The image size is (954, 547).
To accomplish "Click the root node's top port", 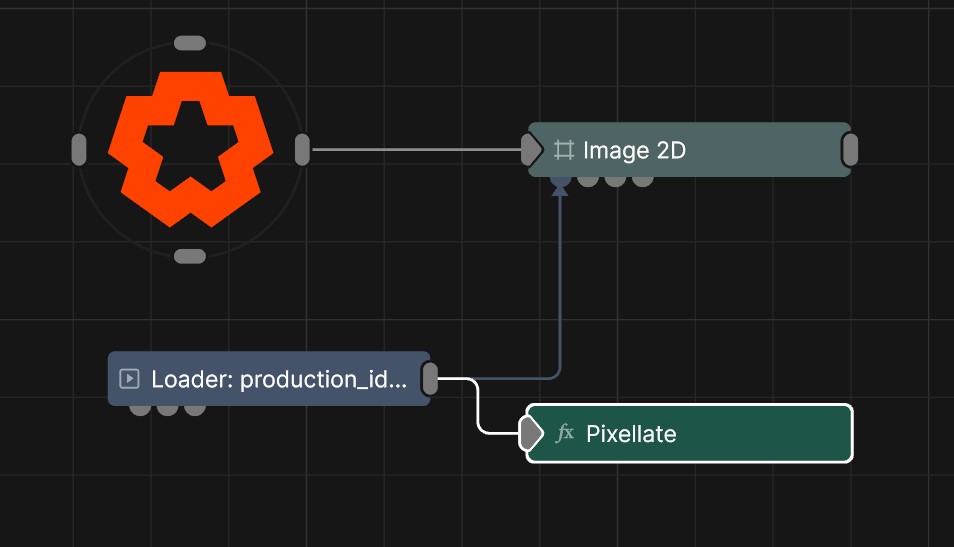I will click(x=189, y=43).
